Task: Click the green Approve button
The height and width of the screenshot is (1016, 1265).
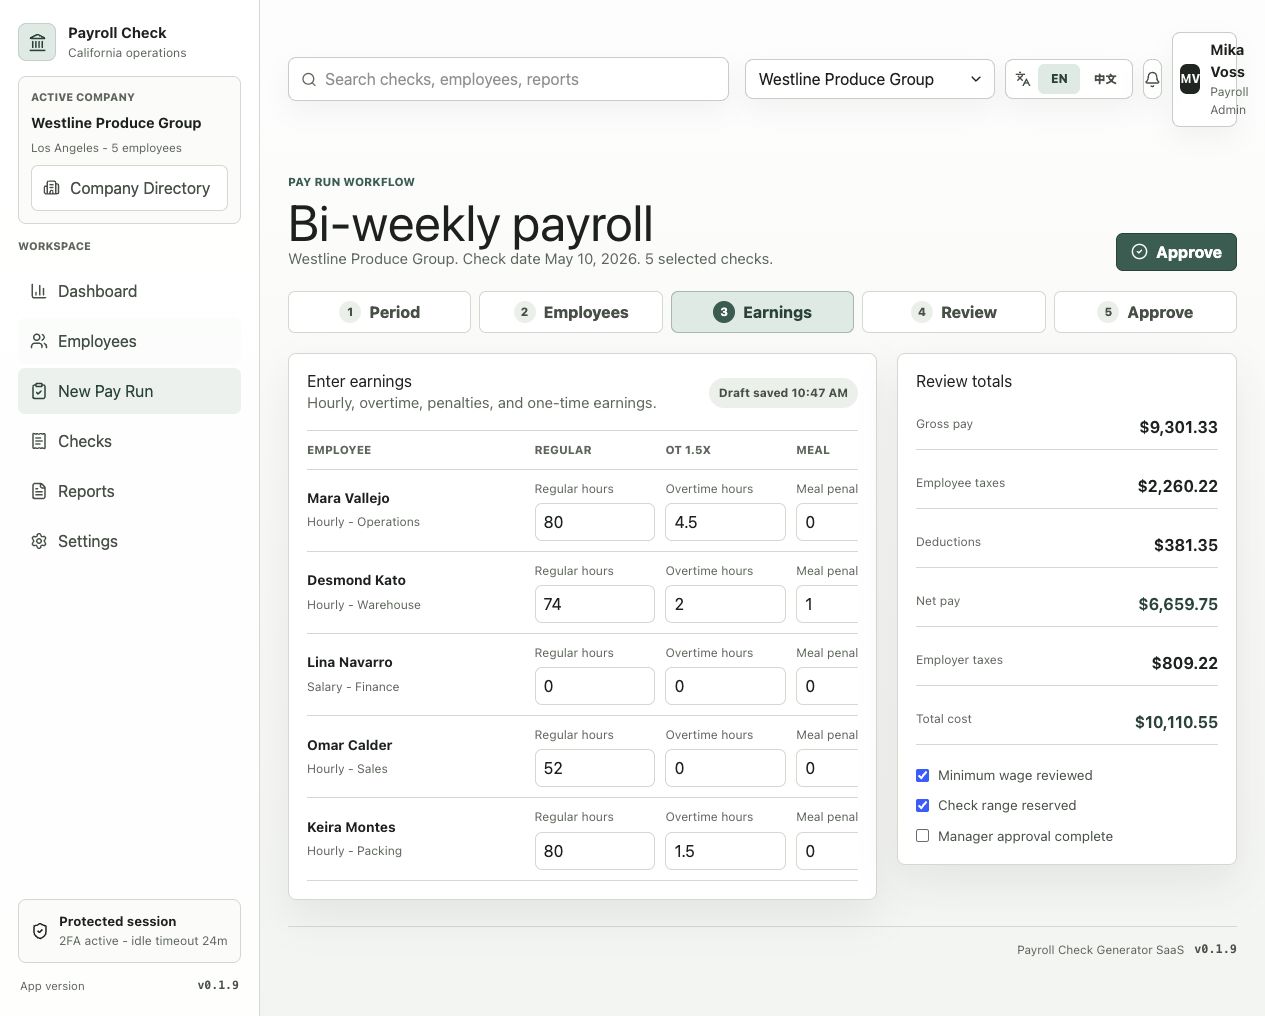Action: point(1176,252)
